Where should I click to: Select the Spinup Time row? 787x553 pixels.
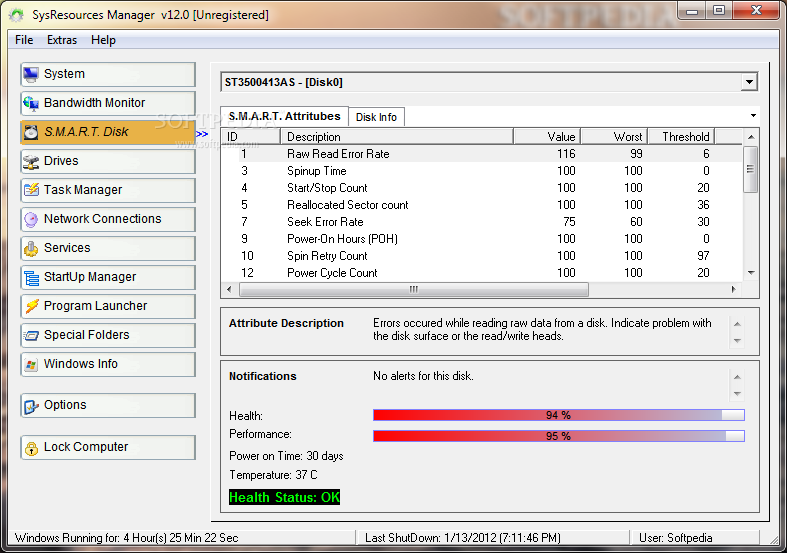tap(482, 171)
